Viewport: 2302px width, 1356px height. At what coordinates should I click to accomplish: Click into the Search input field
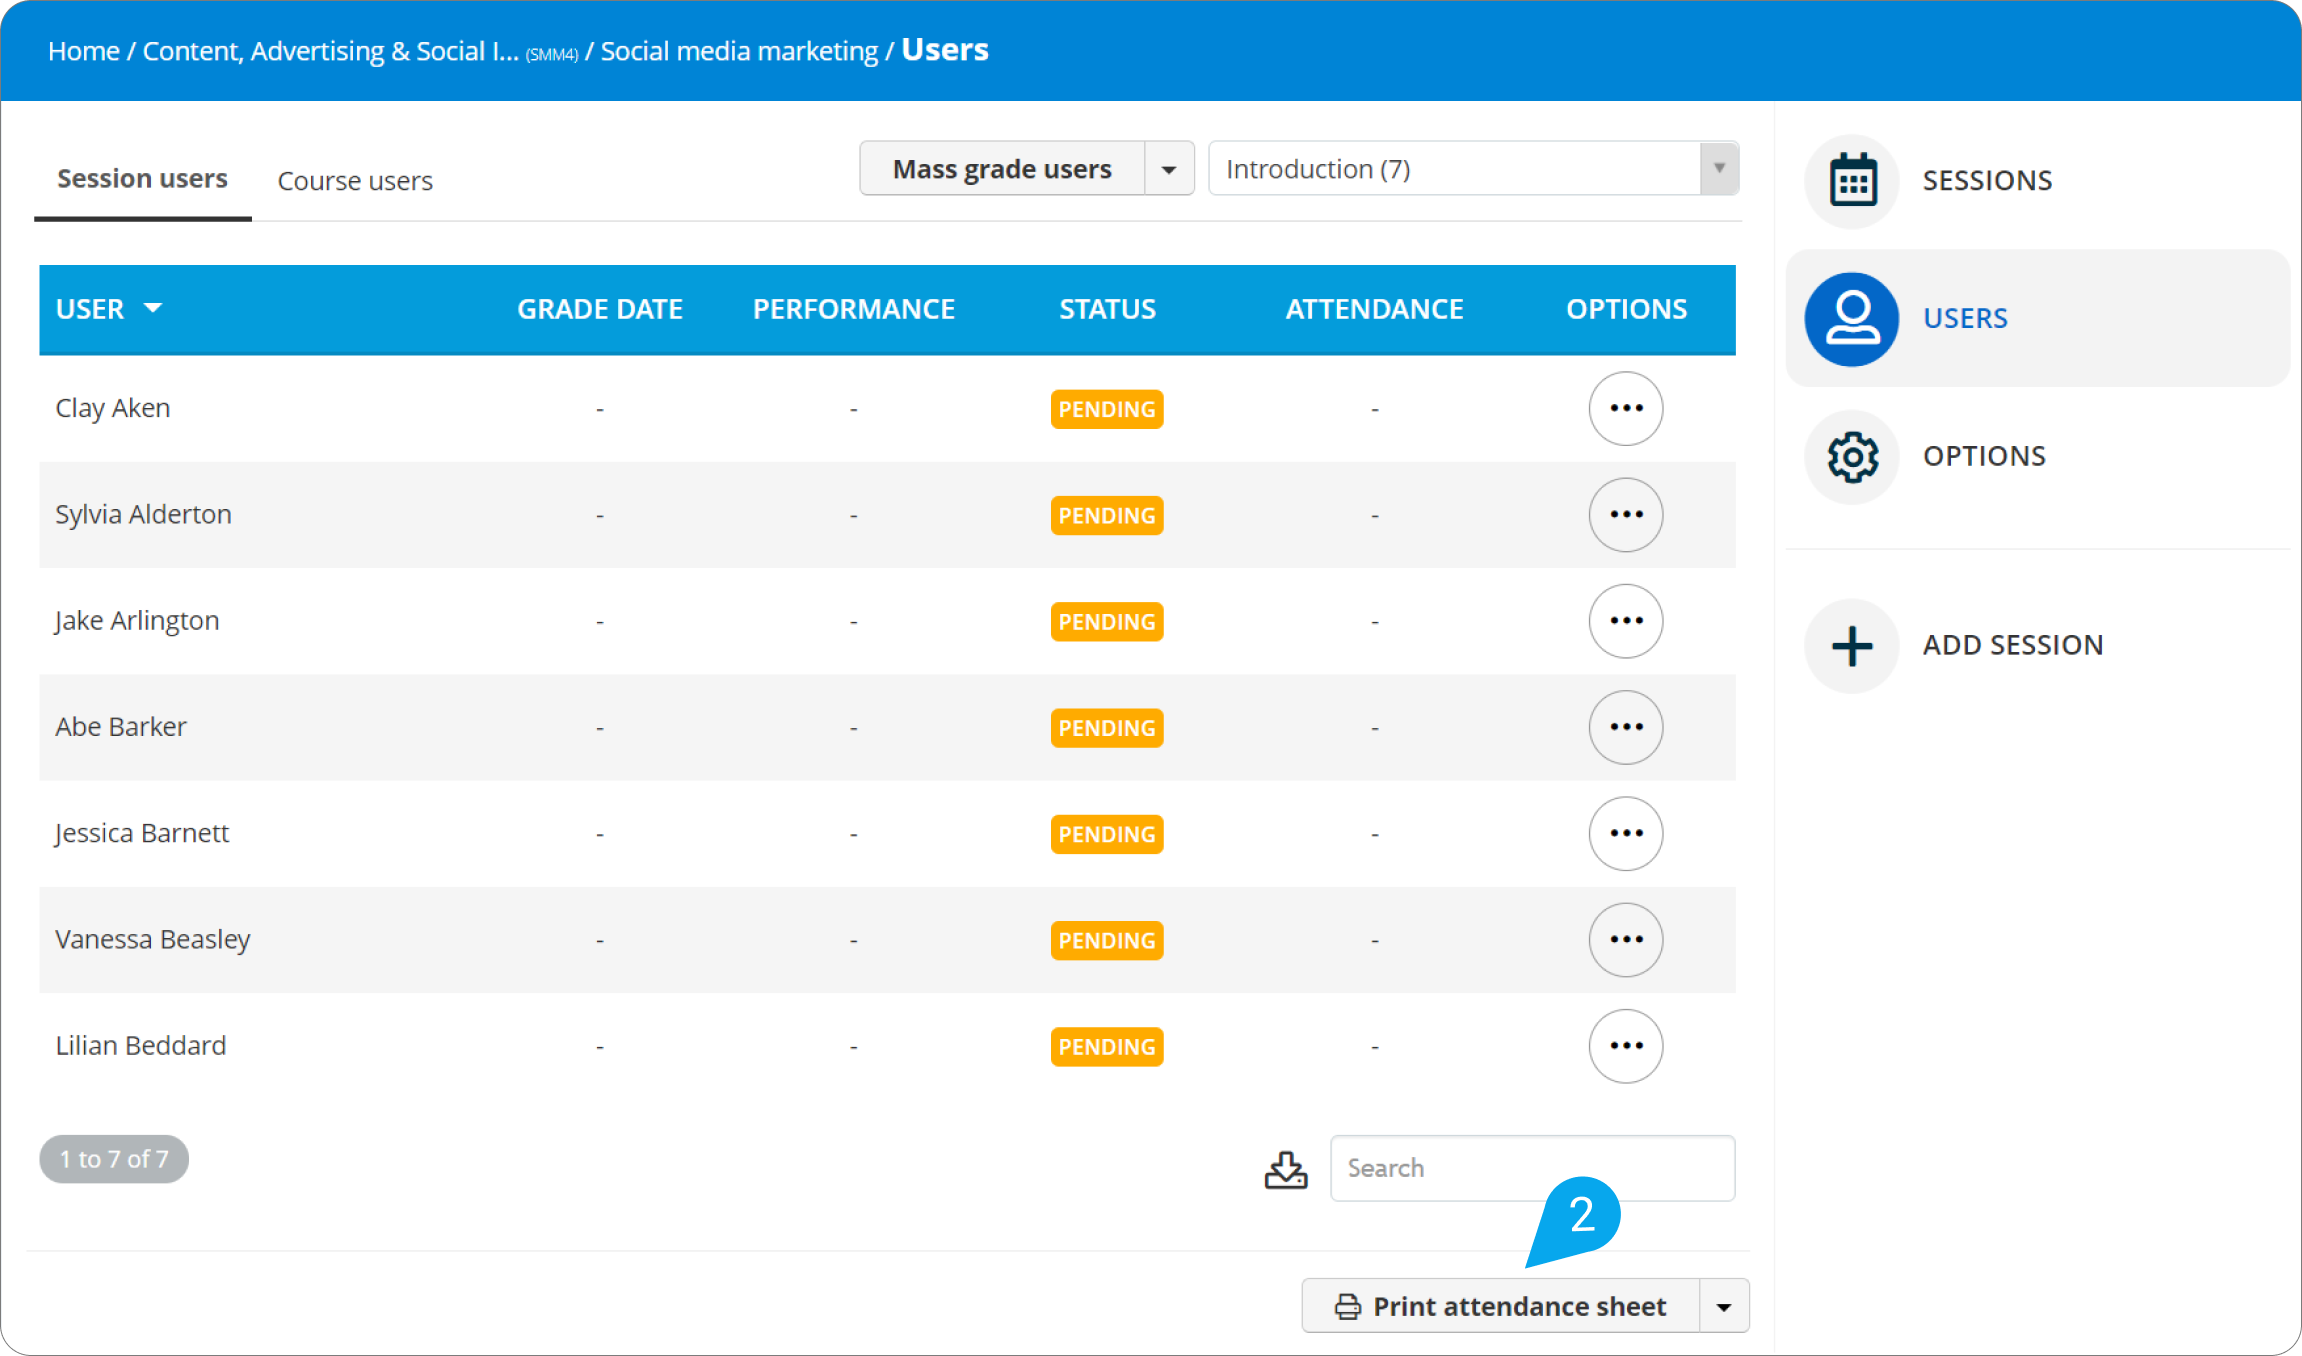[x=1532, y=1168]
